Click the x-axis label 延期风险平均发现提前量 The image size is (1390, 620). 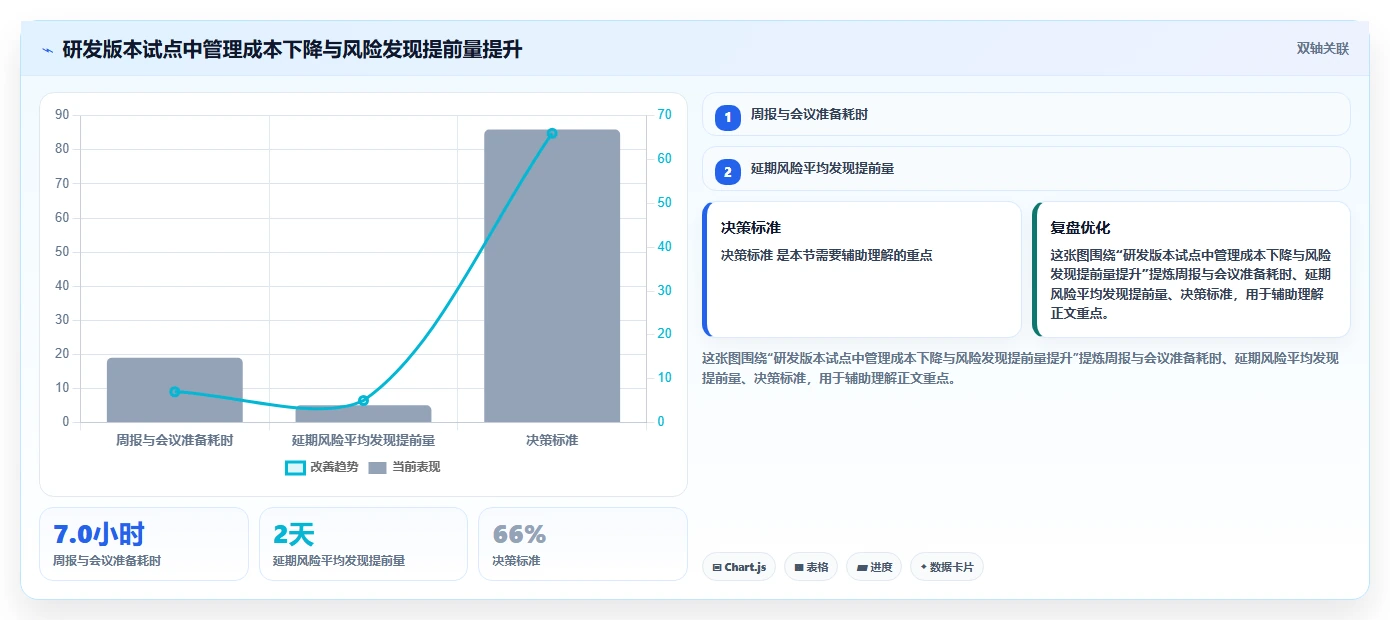point(363,440)
